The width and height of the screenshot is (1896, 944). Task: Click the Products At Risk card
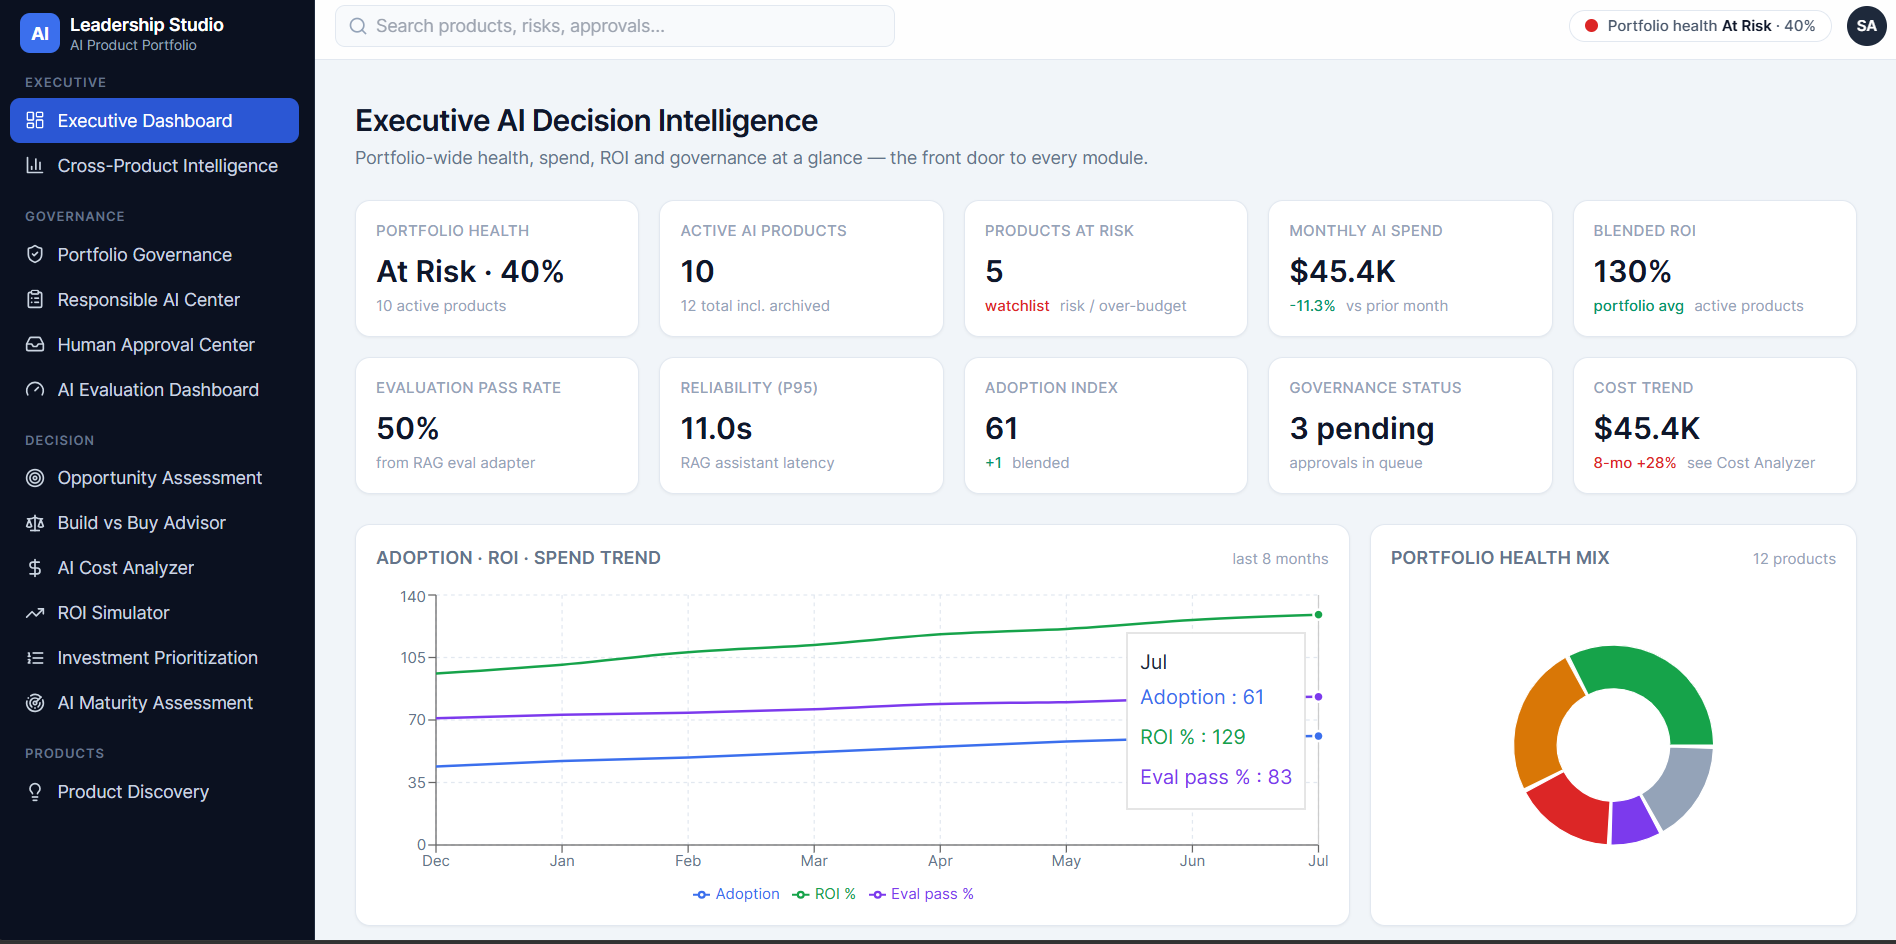coord(1105,269)
